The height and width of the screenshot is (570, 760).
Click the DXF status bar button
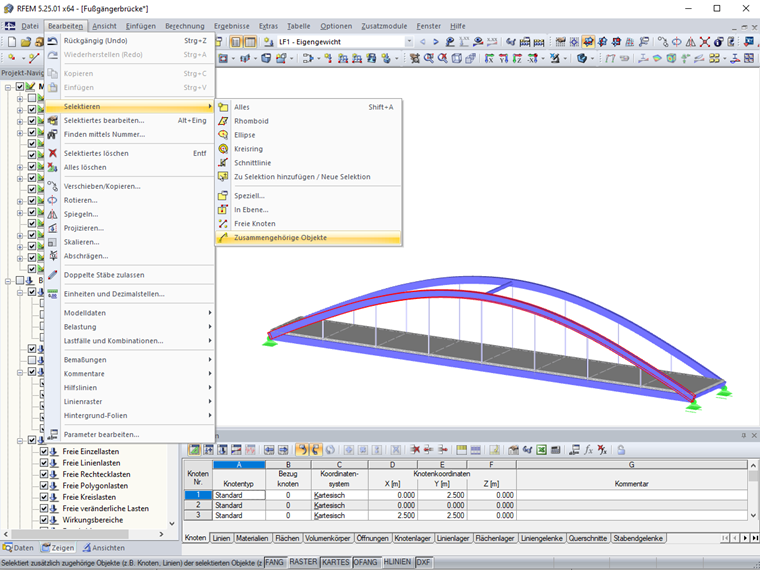pos(423,562)
